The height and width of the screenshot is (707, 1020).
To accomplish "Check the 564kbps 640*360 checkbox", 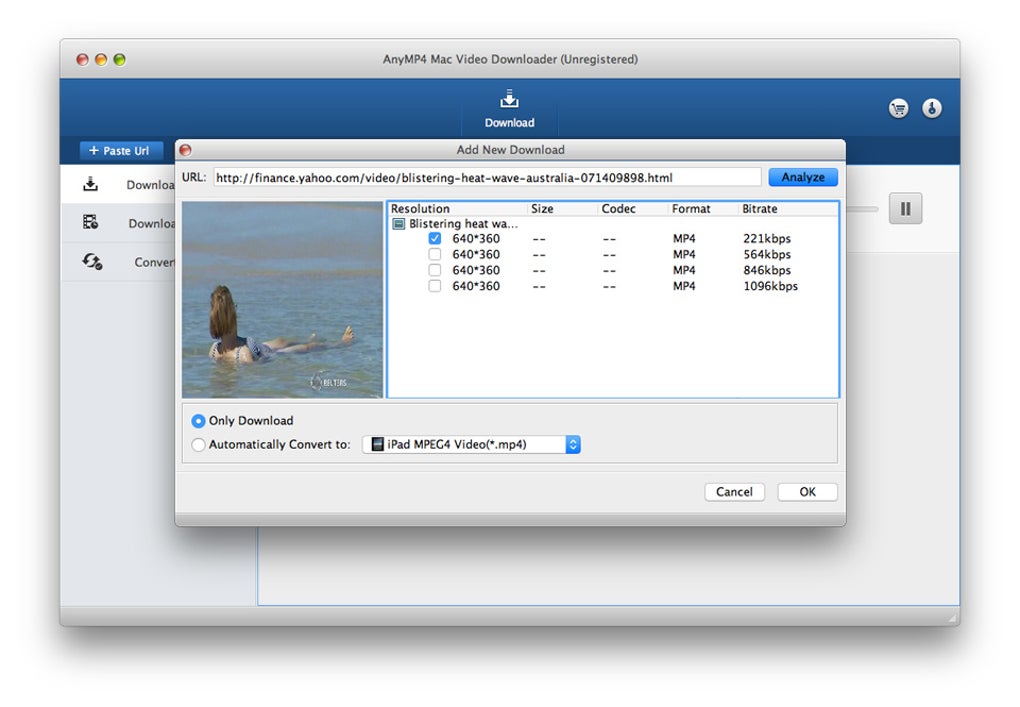I will tap(435, 254).
